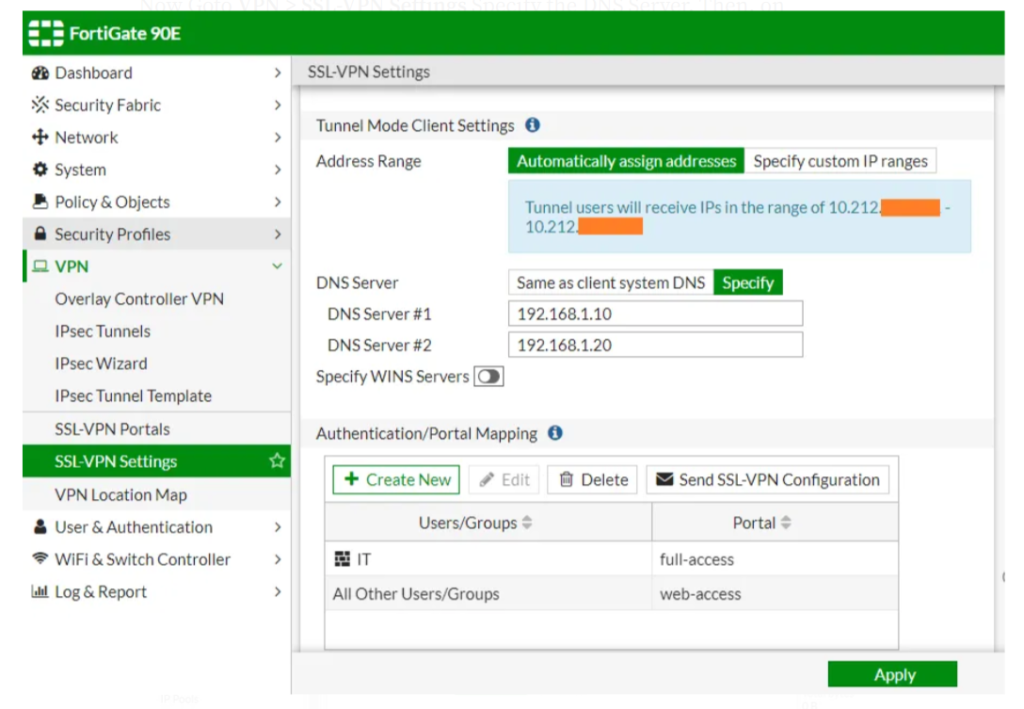1024x709 pixels.
Task: Choose Same as client system DNS
Action: (x=611, y=282)
